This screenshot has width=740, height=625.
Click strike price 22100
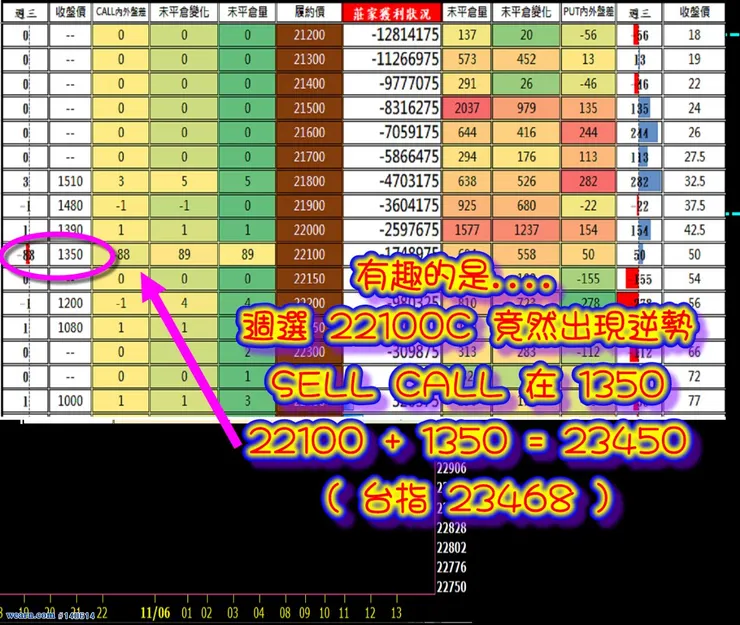(x=309, y=254)
